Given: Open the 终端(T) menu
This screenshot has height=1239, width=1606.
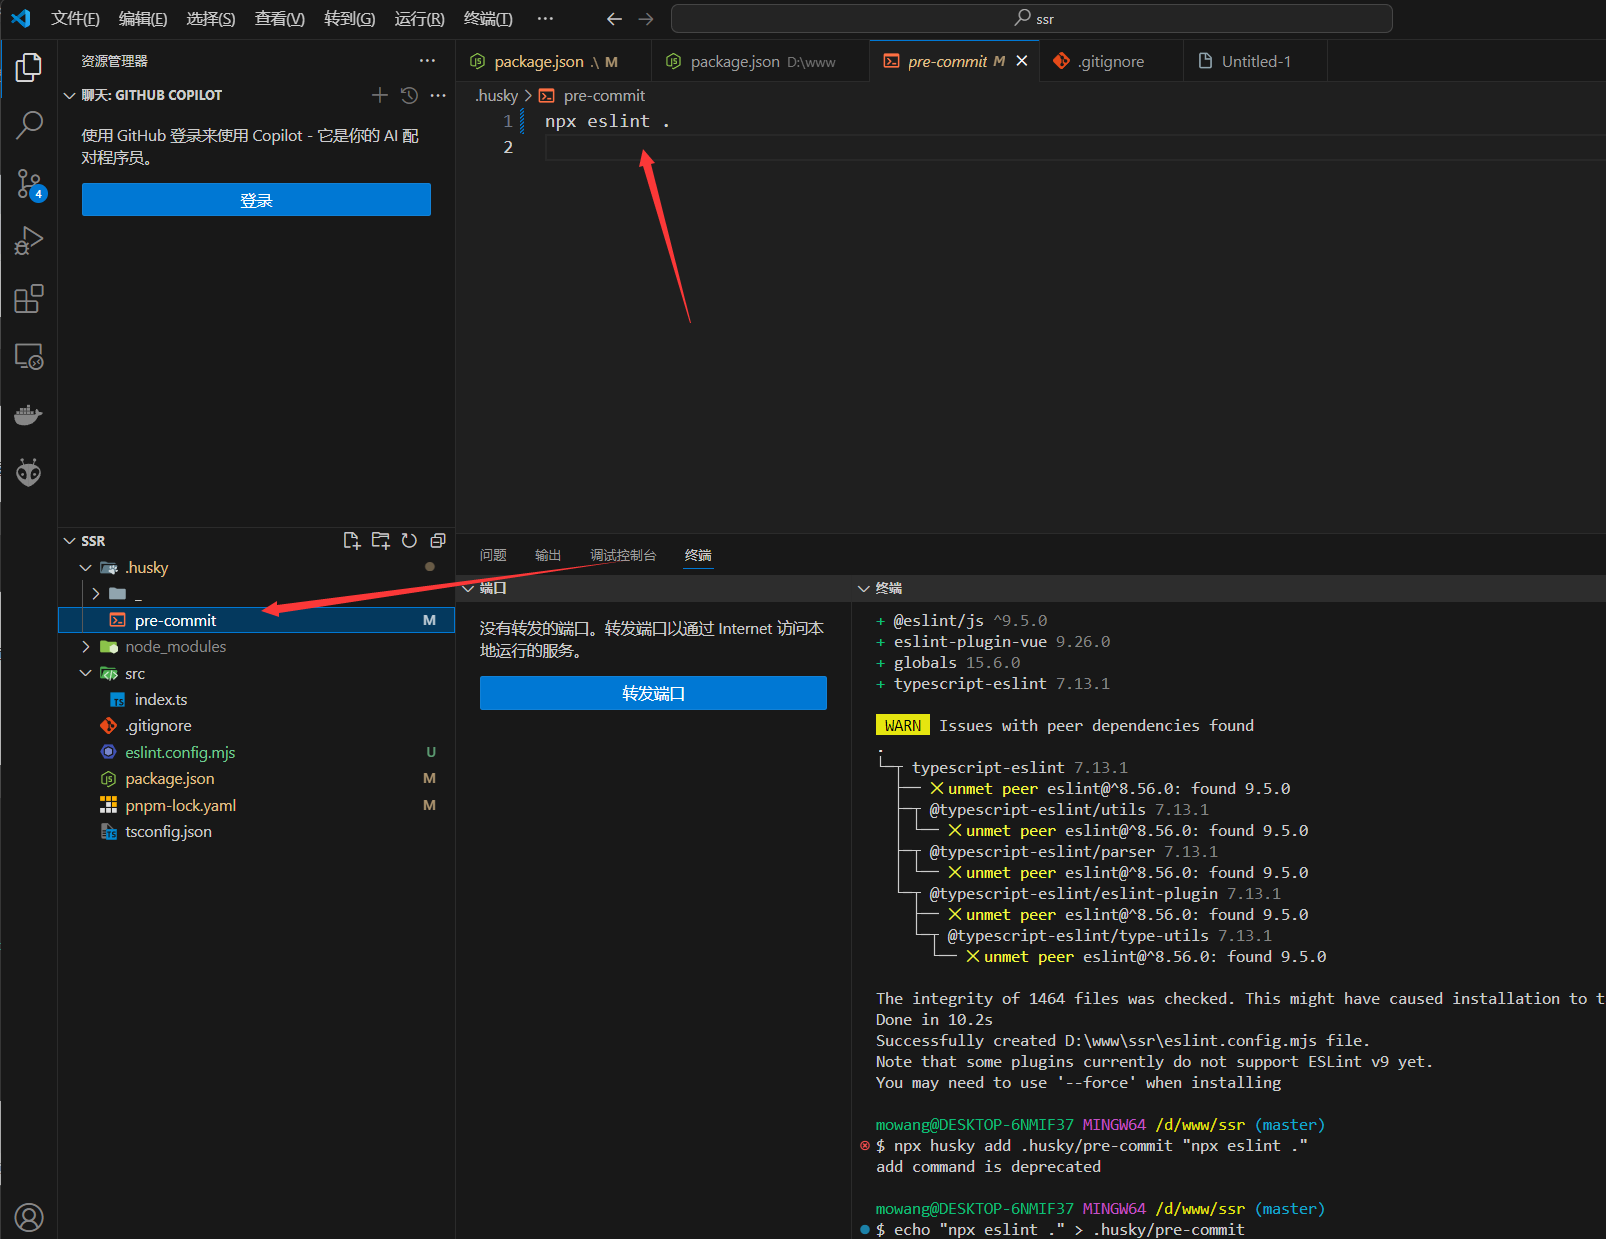Looking at the screenshot, I should (x=488, y=19).
